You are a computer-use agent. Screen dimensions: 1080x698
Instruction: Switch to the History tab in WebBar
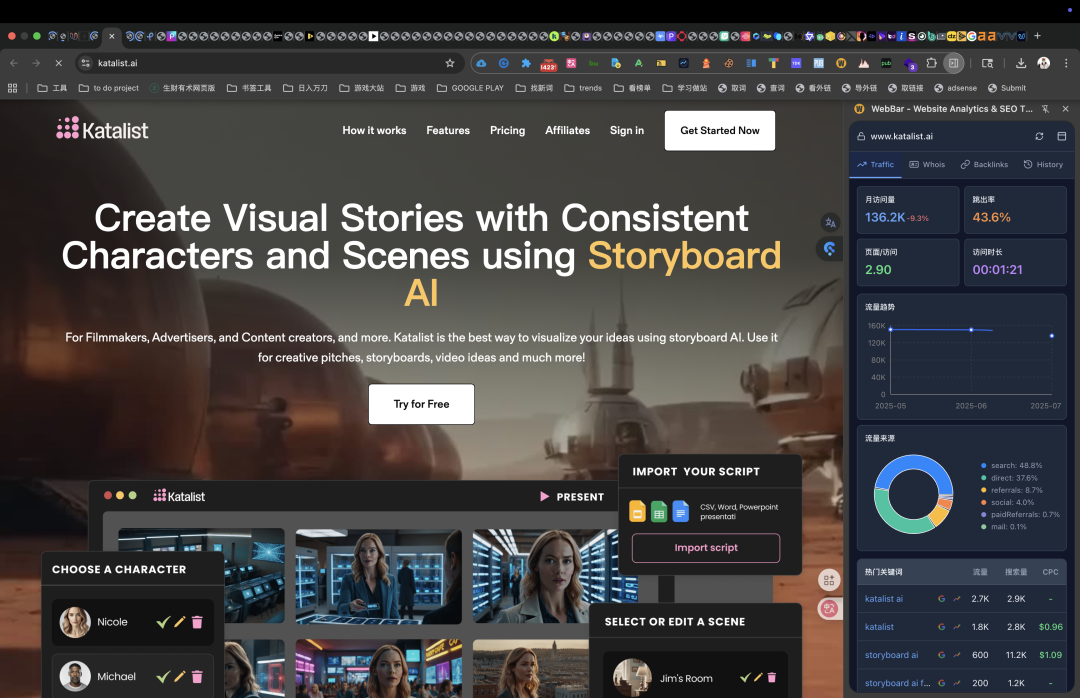click(1043, 165)
